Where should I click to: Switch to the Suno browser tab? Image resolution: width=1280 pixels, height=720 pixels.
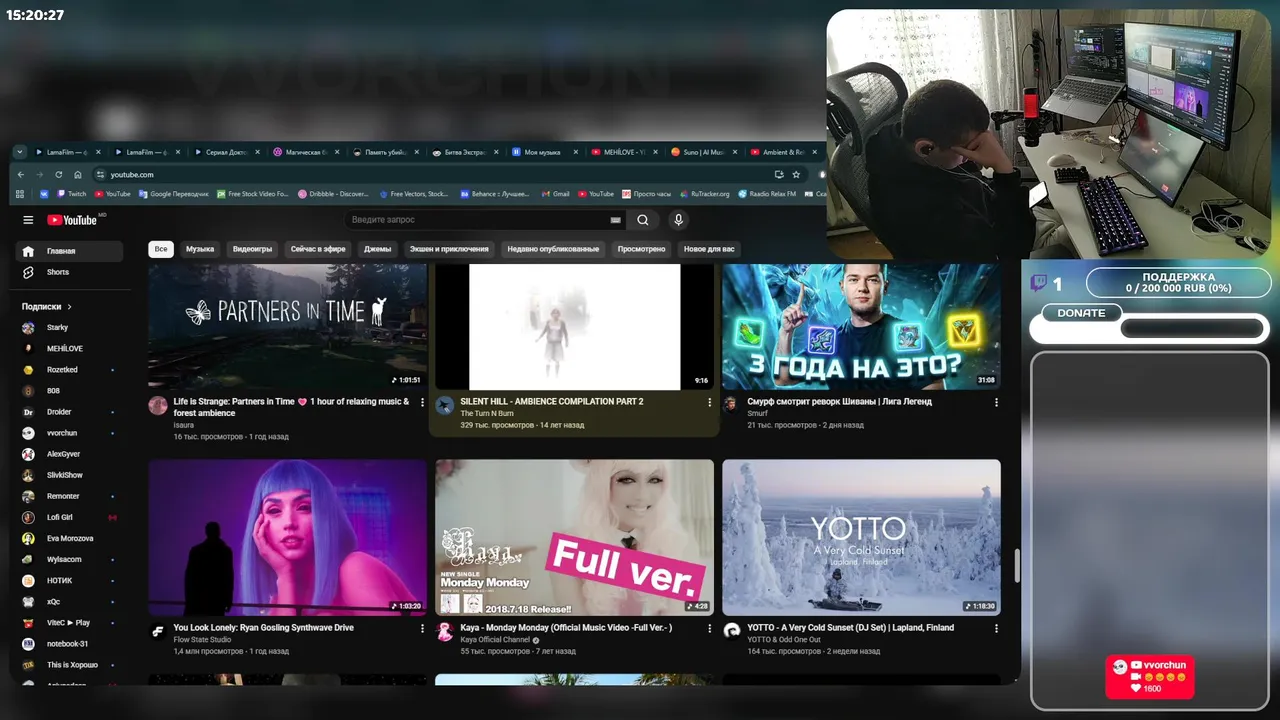(x=701, y=152)
